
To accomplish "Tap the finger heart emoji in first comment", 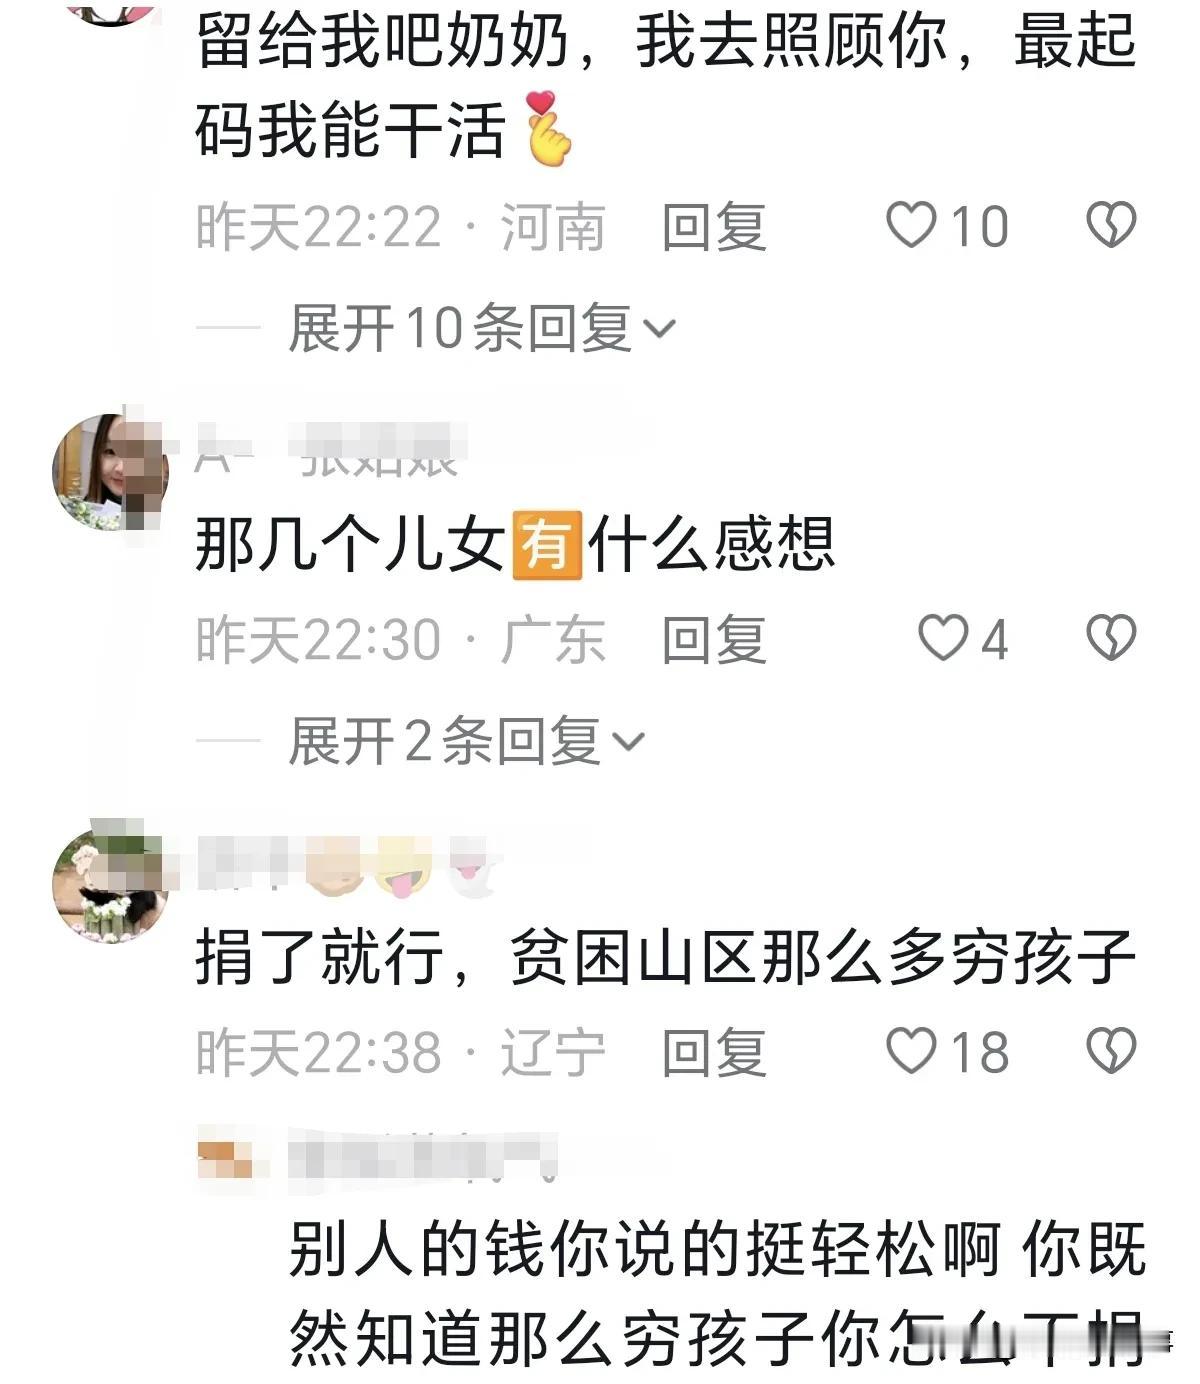I will tap(548, 129).
